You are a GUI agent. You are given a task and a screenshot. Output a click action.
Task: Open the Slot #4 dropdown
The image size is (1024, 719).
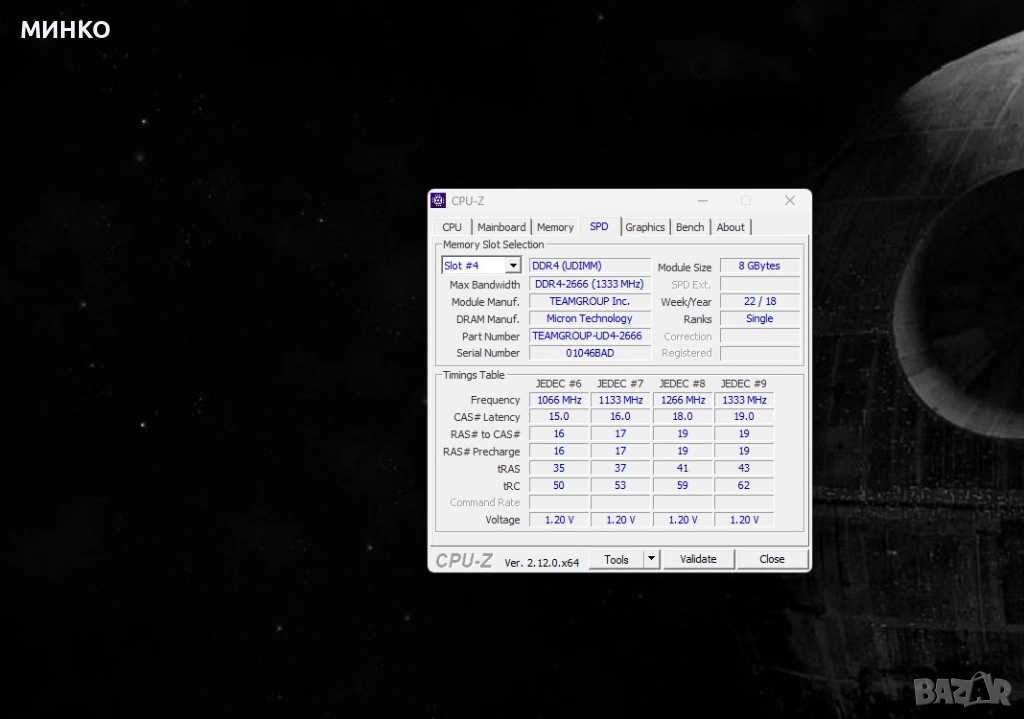pos(512,266)
